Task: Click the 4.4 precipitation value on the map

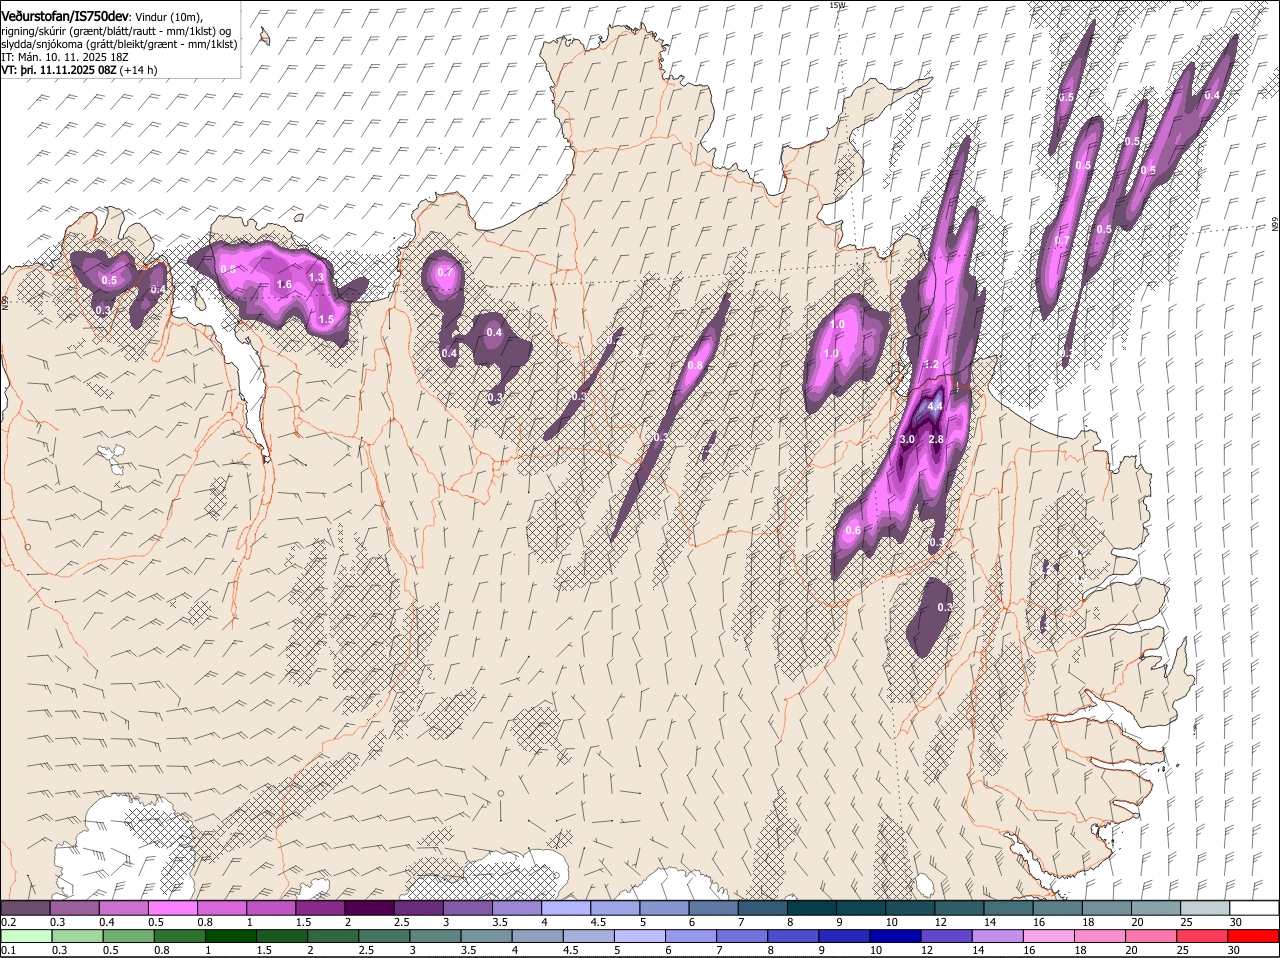Action: pos(935,407)
